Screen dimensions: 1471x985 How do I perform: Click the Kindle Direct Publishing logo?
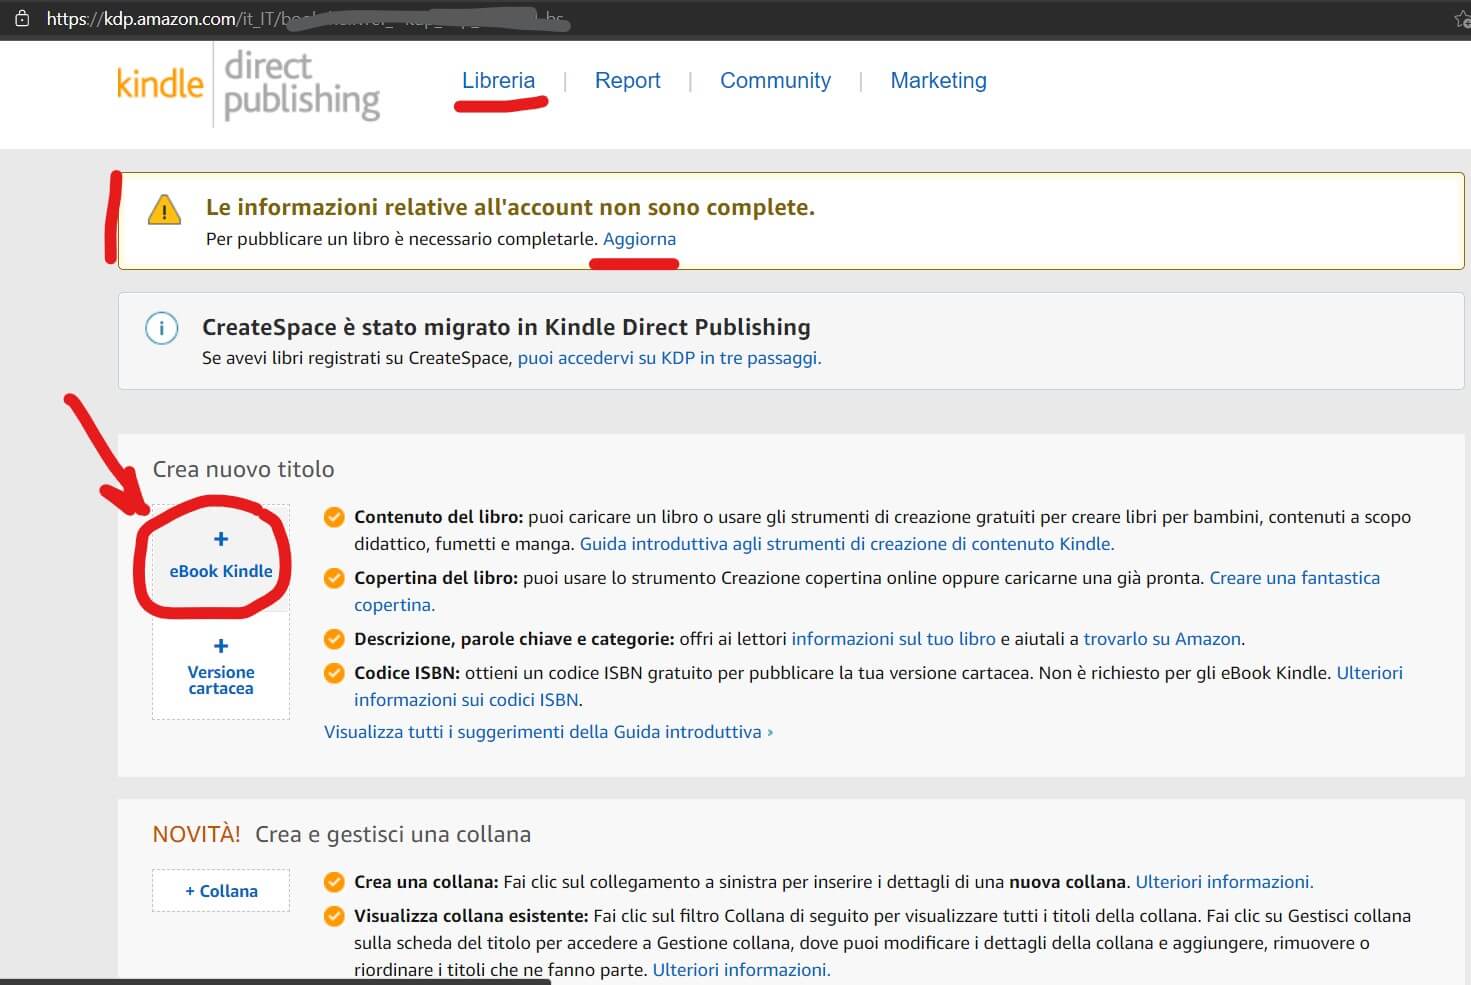point(248,86)
